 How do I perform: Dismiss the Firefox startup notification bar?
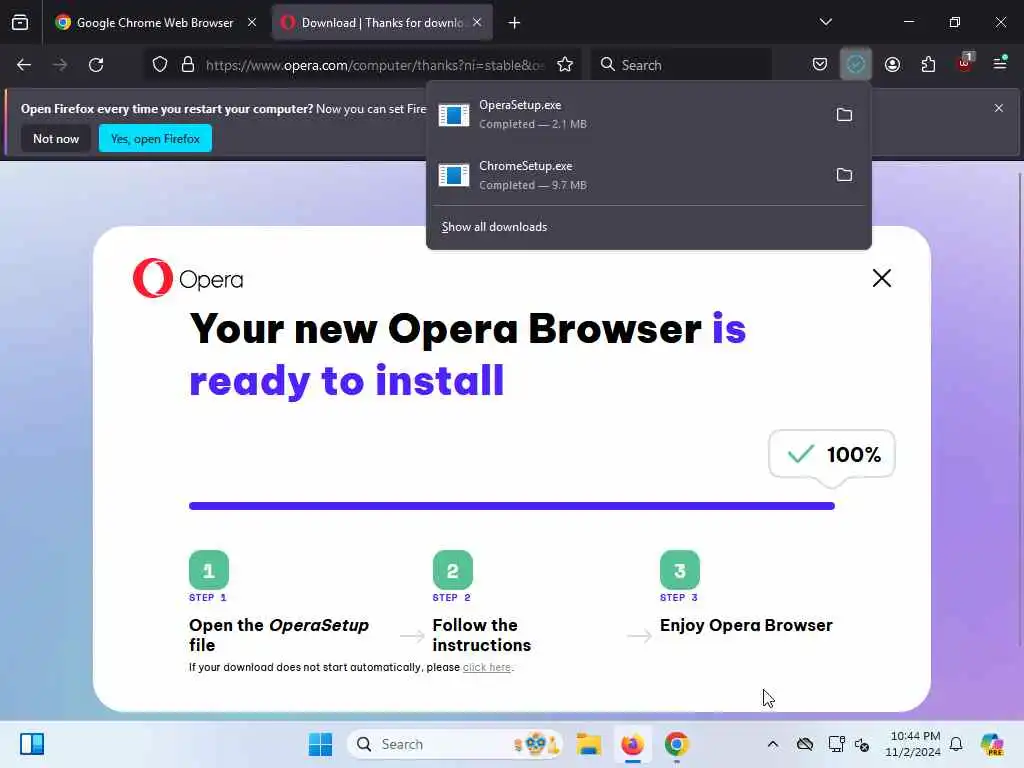(x=999, y=108)
